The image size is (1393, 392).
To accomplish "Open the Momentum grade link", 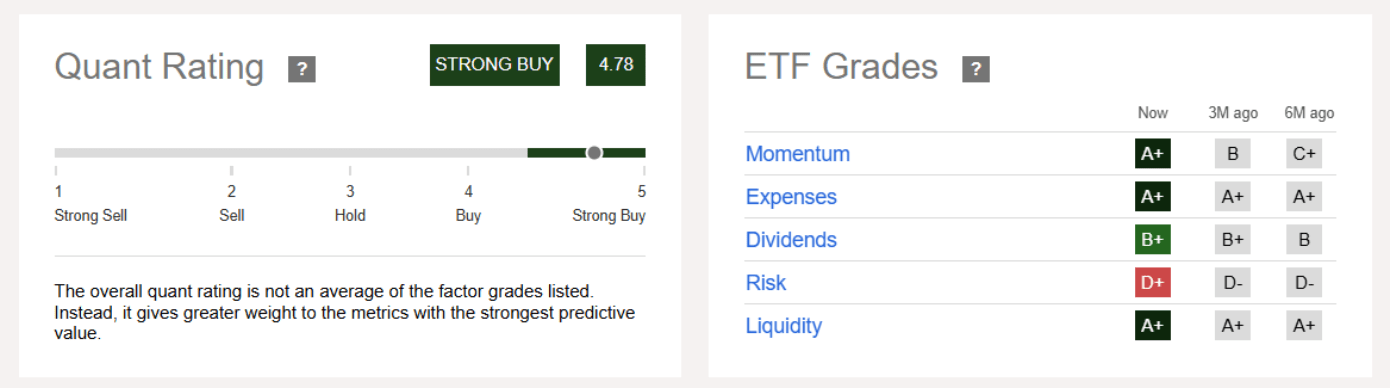I will [x=798, y=154].
